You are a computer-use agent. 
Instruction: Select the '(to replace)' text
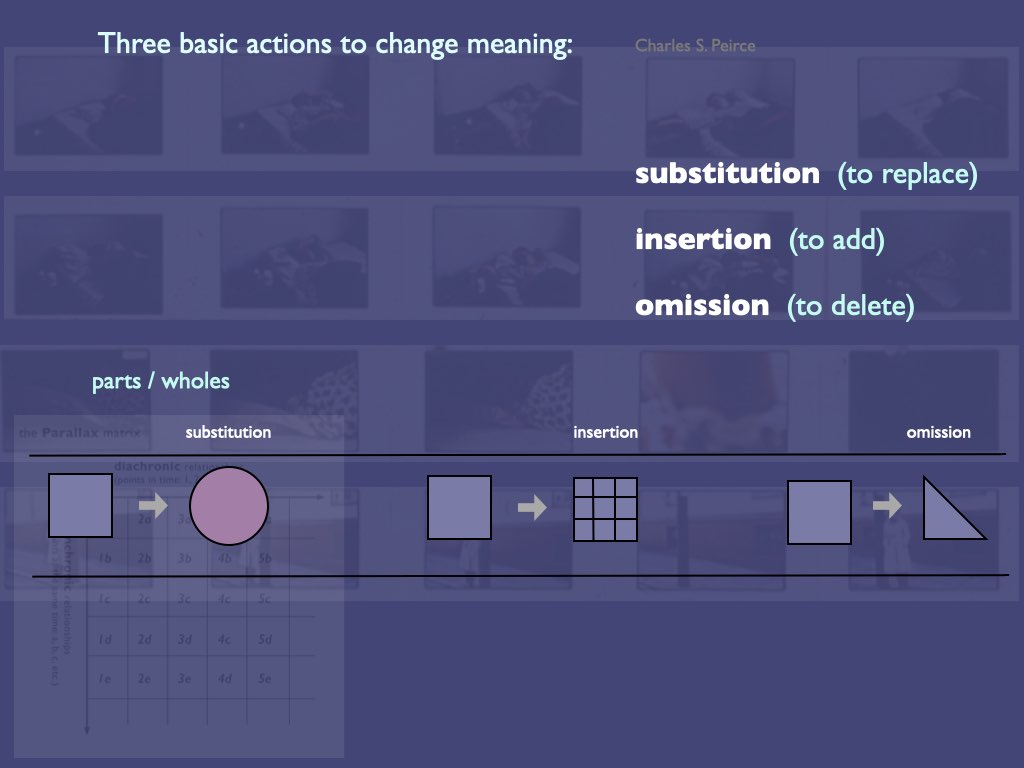pyautogui.click(x=907, y=174)
